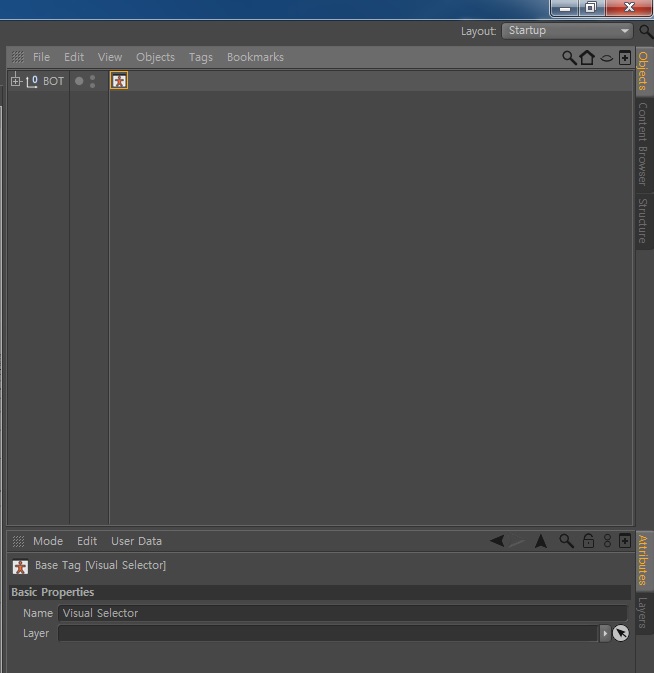Click the Attribute Manager mode circles icon

pos(607,541)
